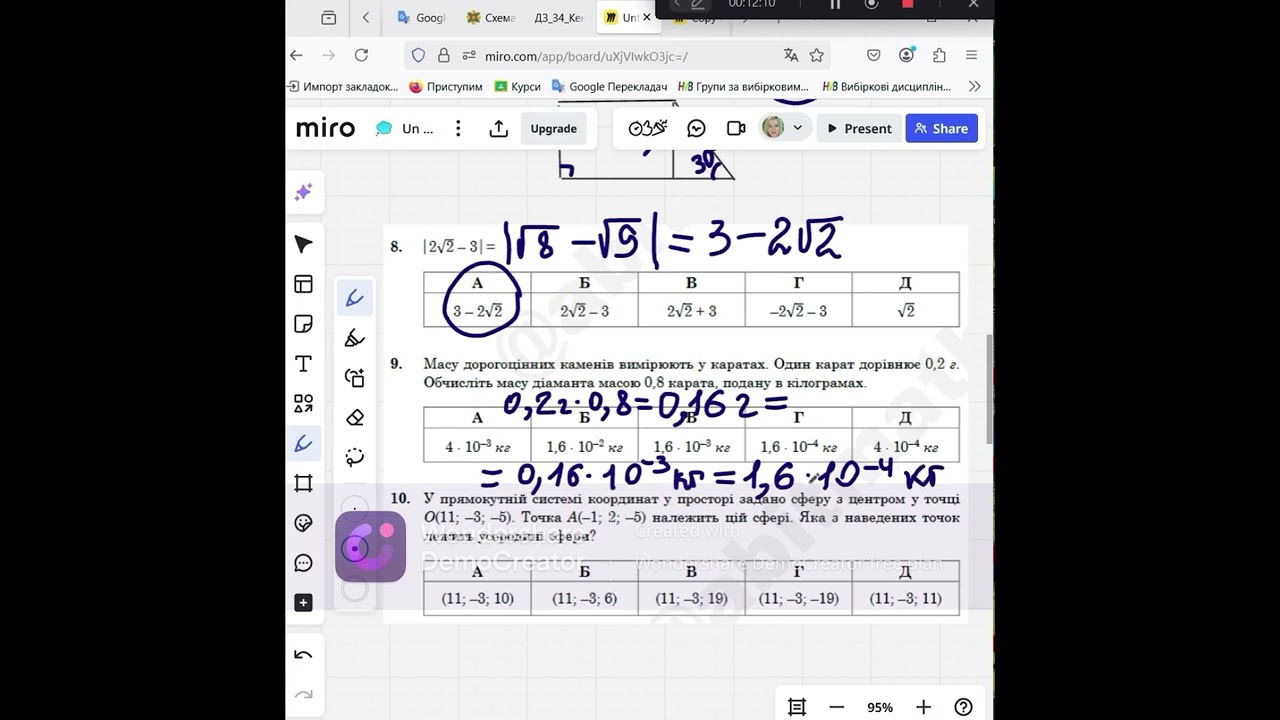
Task: Undo the last action
Action: coord(304,655)
